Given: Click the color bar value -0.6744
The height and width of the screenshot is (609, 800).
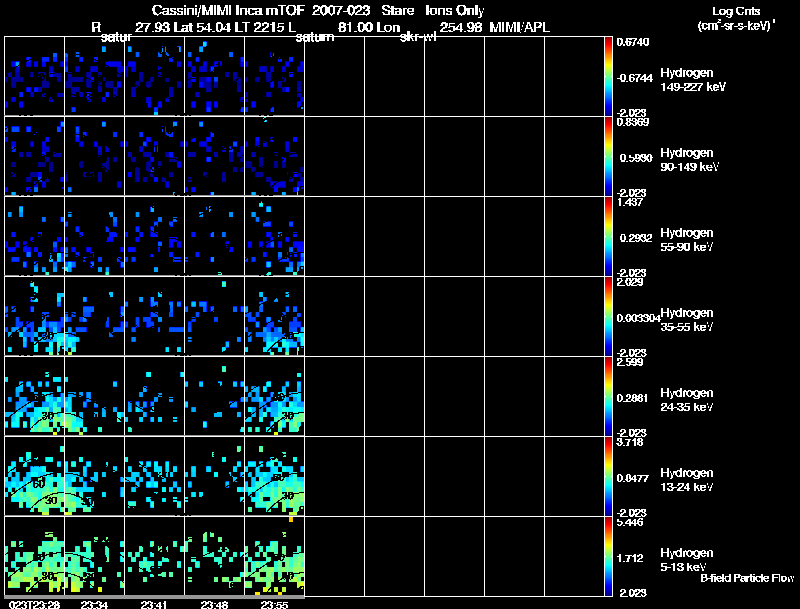Looking at the screenshot, I should 635,78.
